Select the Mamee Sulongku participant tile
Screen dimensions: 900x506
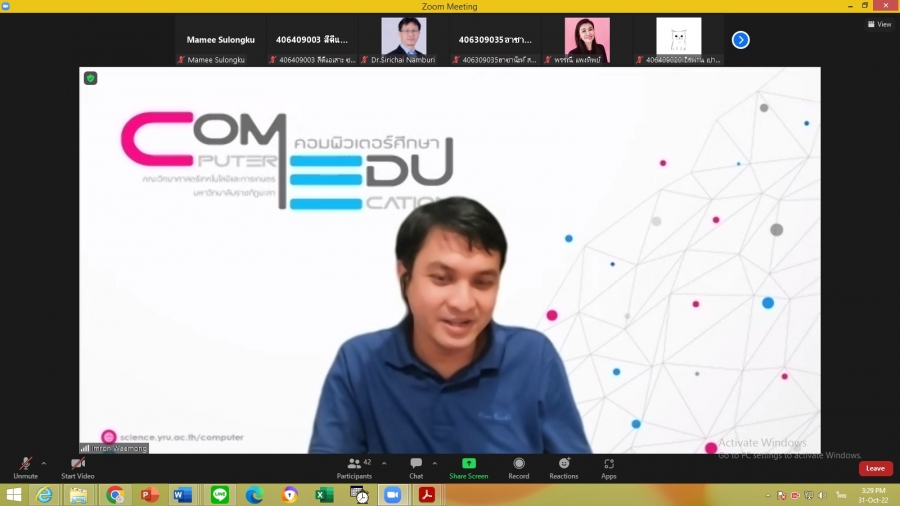220,40
